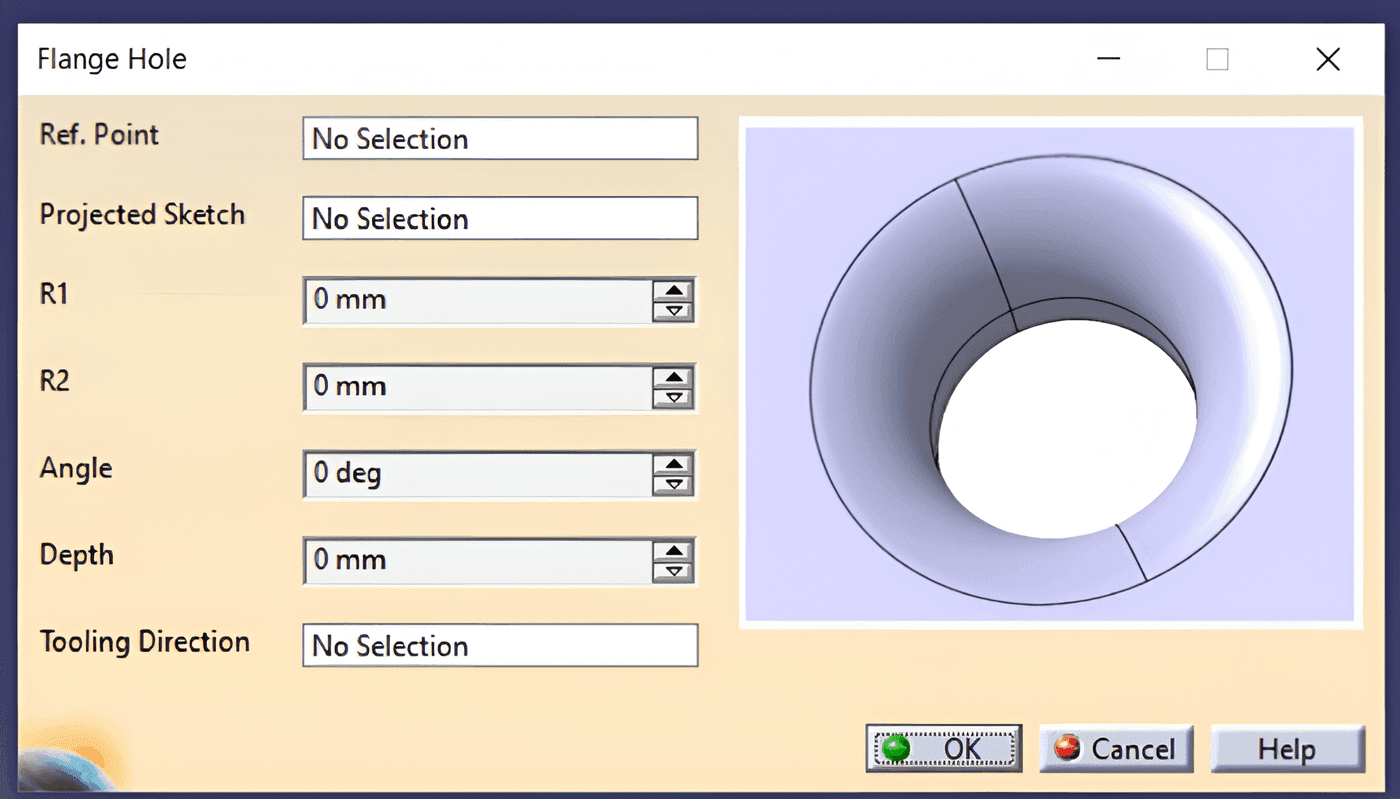Click the Tooling Direction label
Screen dimensions: 1400x799
pyautogui.click(x=145, y=641)
